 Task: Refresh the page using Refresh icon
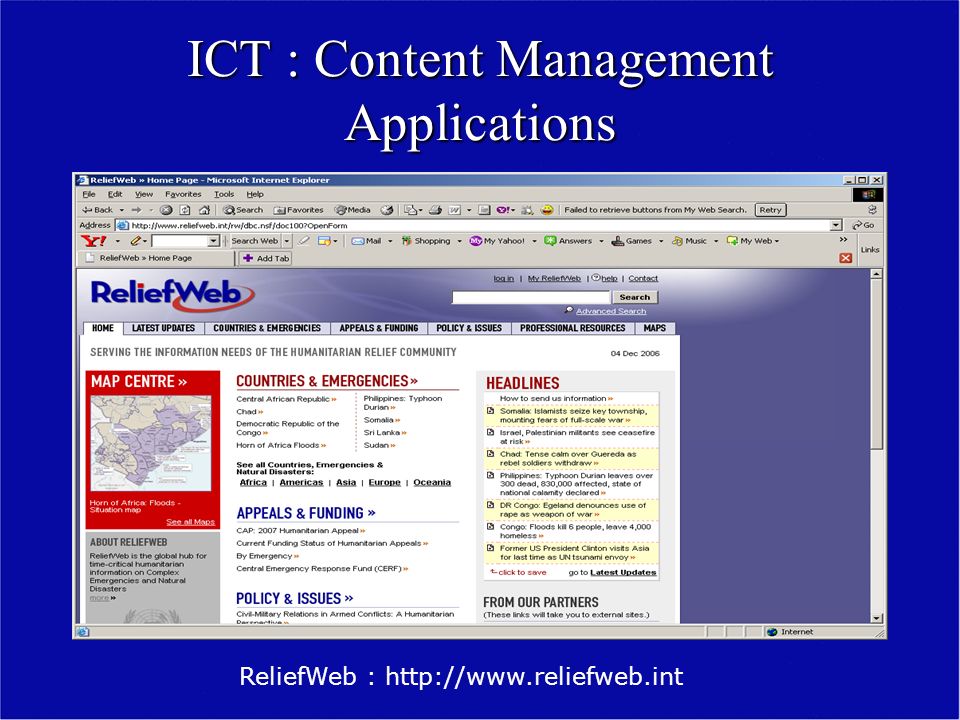point(185,210)
